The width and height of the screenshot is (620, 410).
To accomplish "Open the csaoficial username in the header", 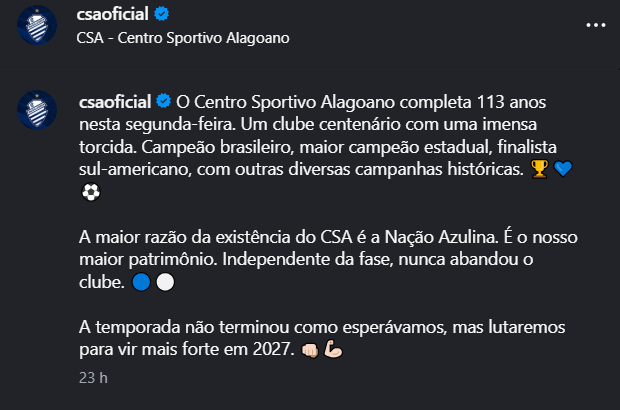I will [112, 14].
